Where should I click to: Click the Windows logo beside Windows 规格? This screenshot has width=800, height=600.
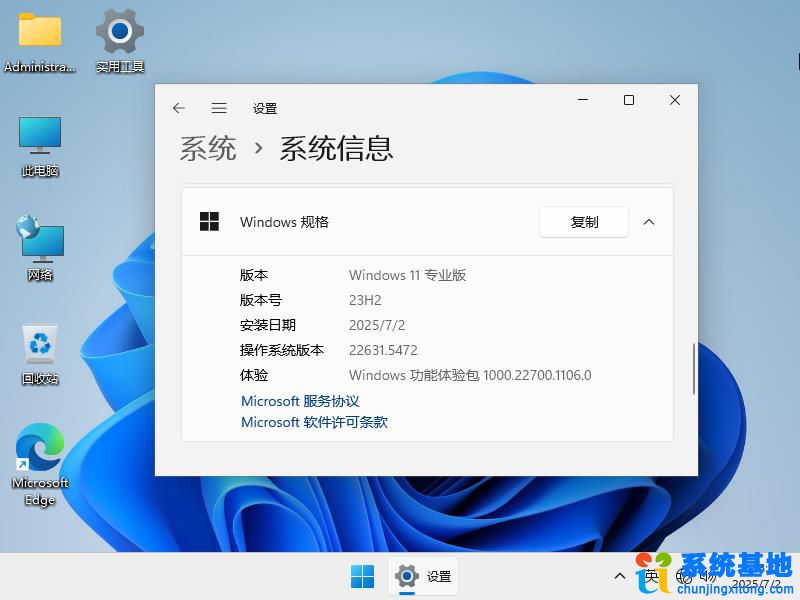click(x=209, y=222)
